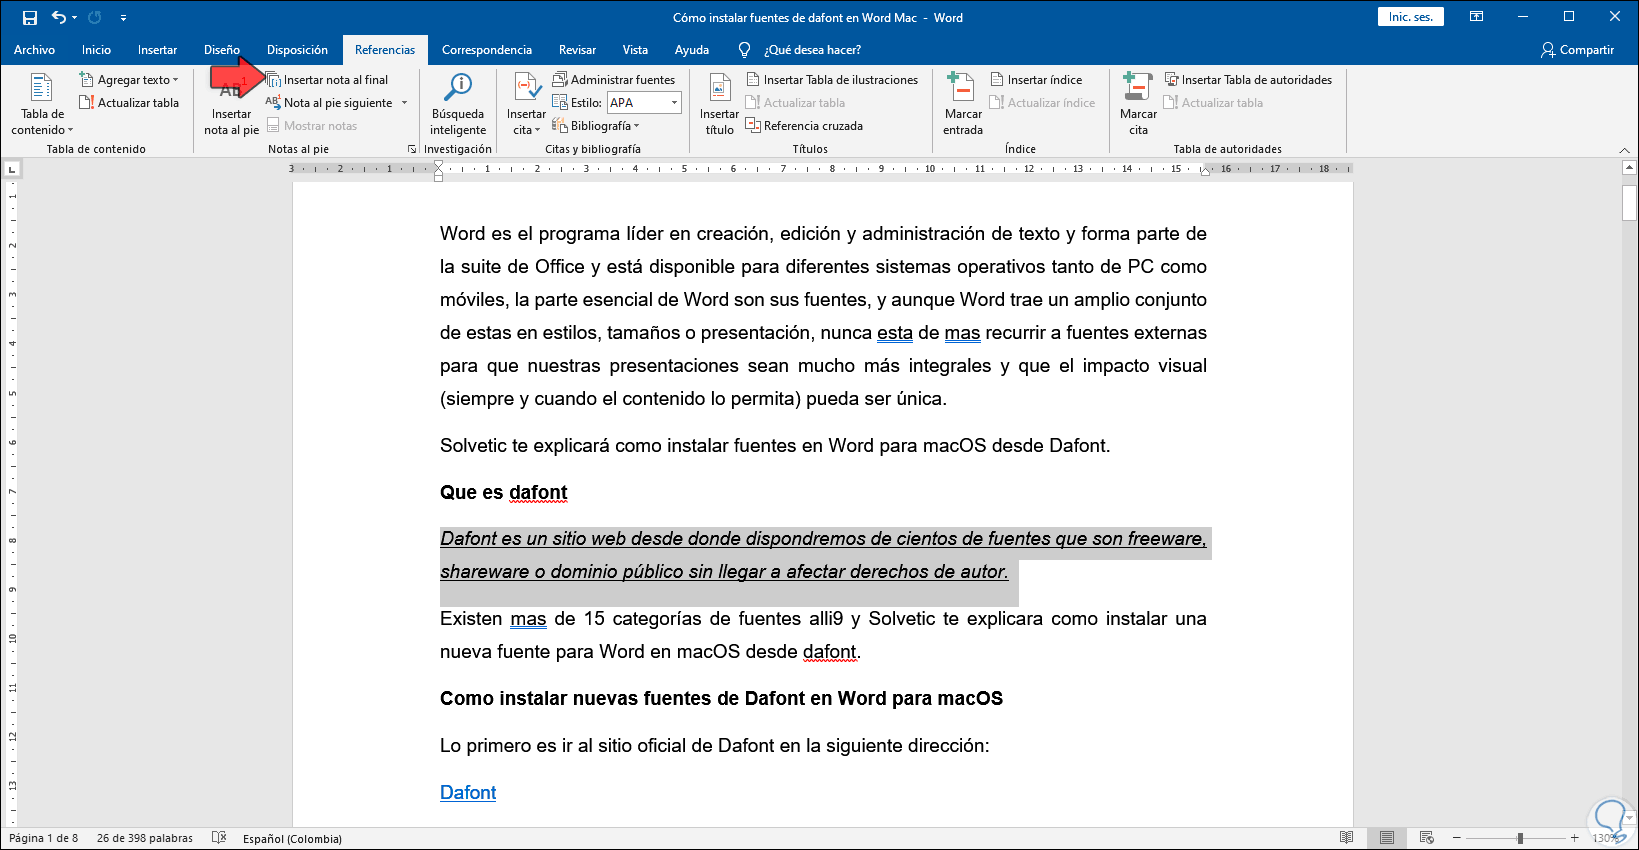Image resolution: width=1639 pixels, height=850 pixels.
Task: Customize the Quick Access Toolbar dropdown
Action: click(123, 17)
